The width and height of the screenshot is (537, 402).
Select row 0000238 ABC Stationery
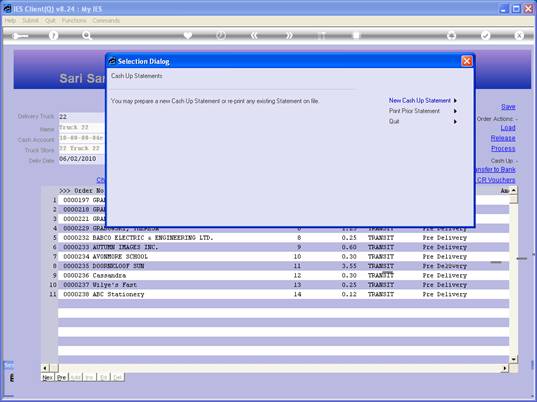(283, 294)
